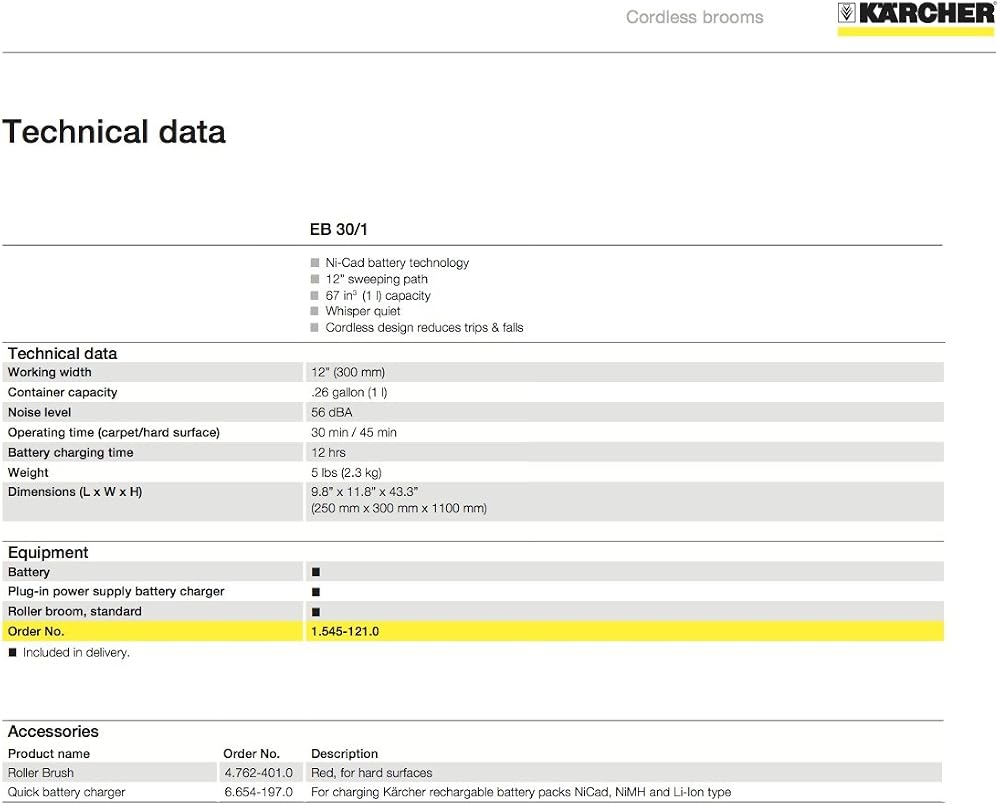Click the 'Description' column header
Screen dimensions: 1000x805
(x=344, y=754)
